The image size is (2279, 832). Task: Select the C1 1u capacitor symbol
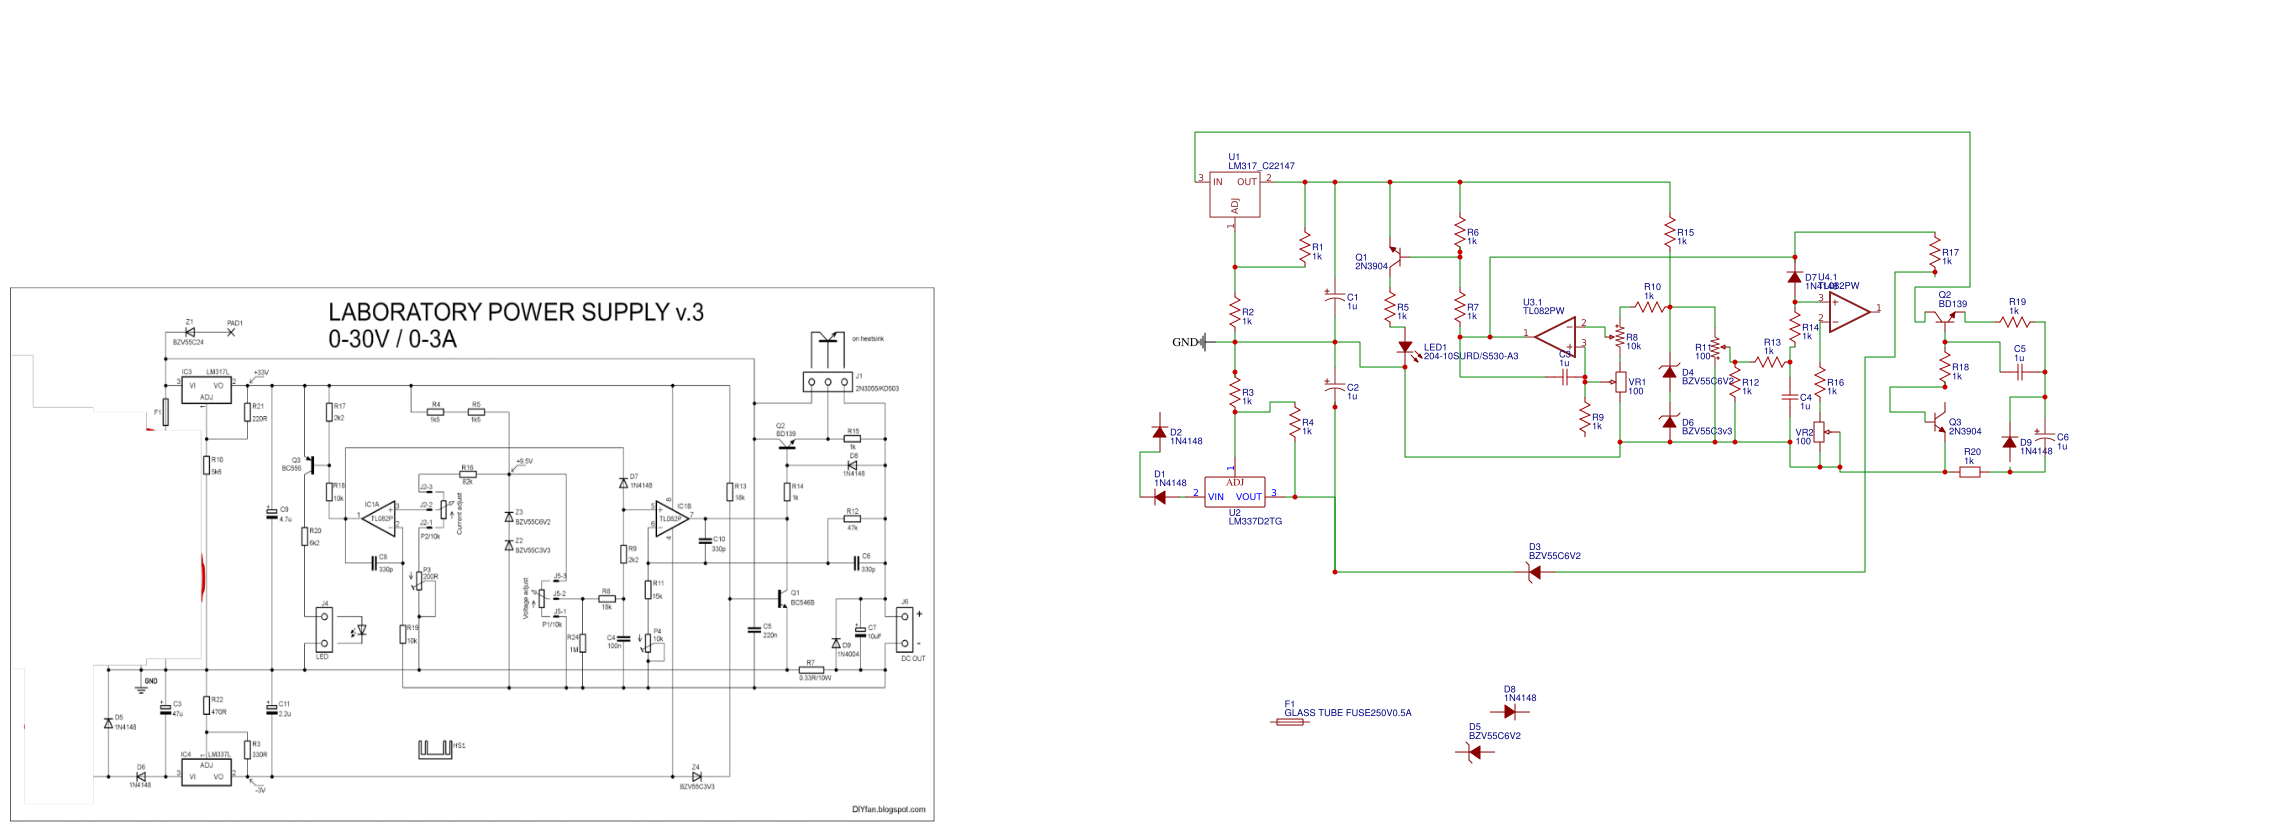1335,298
